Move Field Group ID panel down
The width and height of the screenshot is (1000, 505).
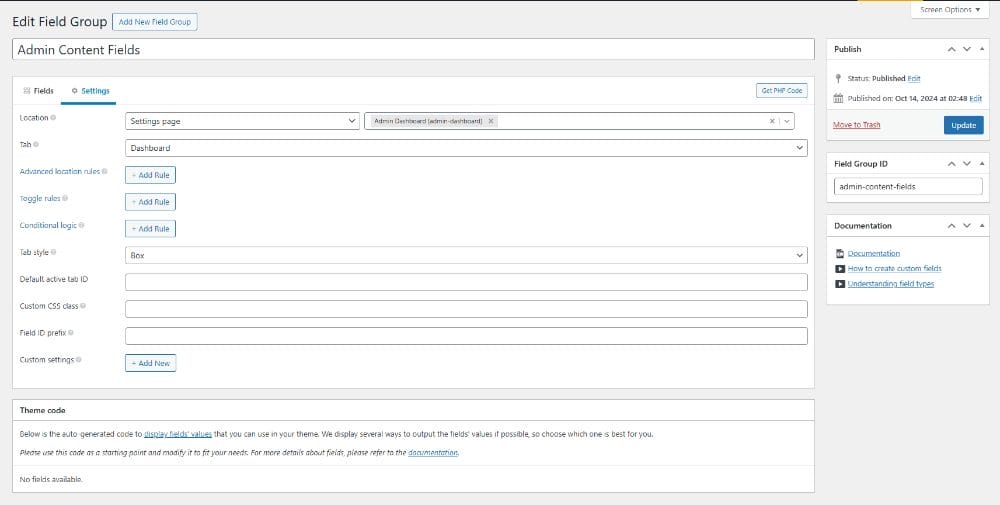click(x=967, y=164)
